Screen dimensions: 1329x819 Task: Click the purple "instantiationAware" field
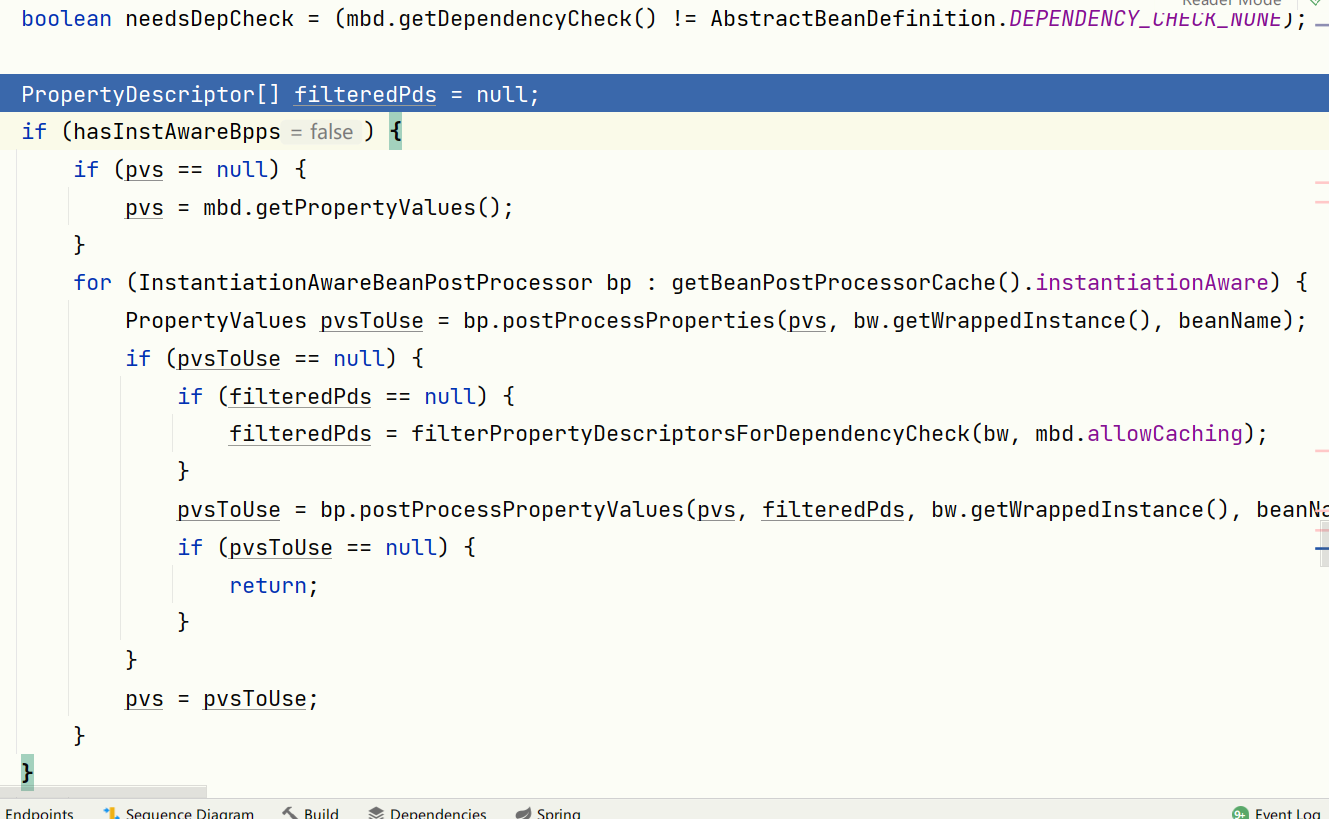(x=1152, y=283)
